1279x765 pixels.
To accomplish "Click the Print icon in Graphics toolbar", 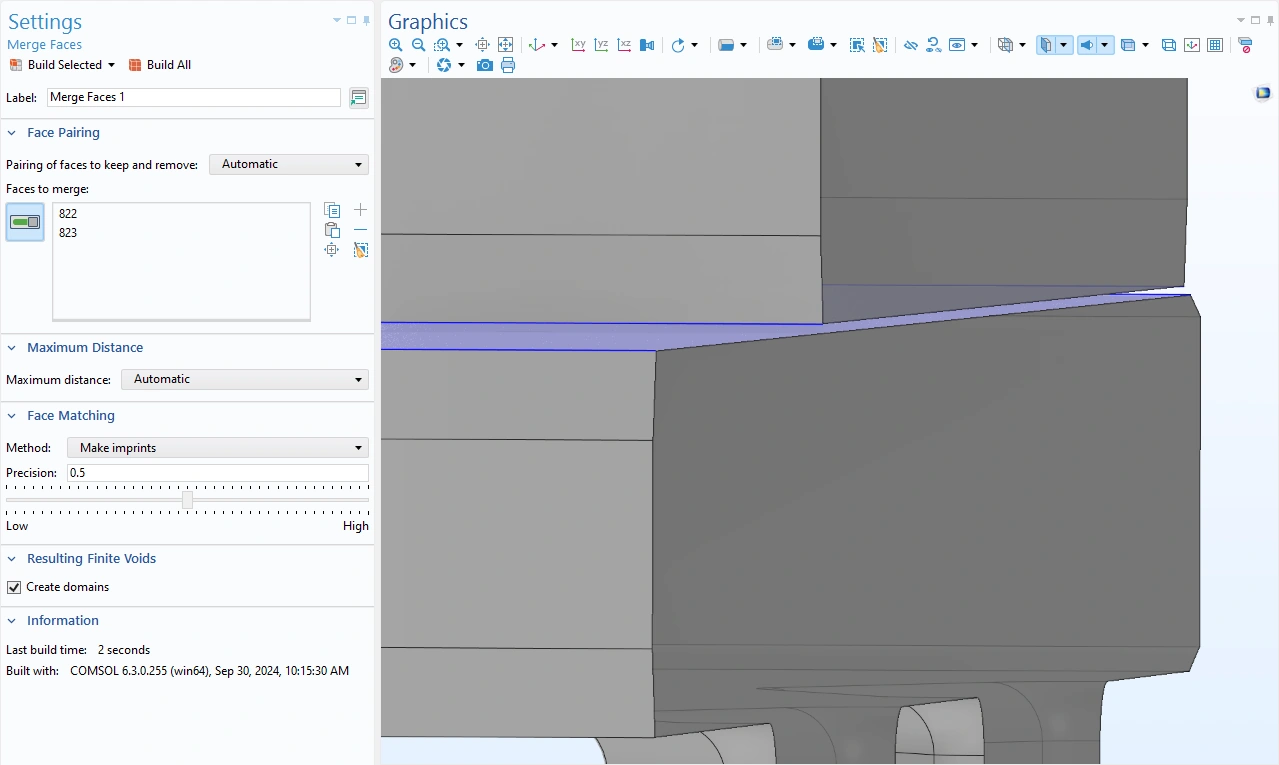I will (508, 65).
